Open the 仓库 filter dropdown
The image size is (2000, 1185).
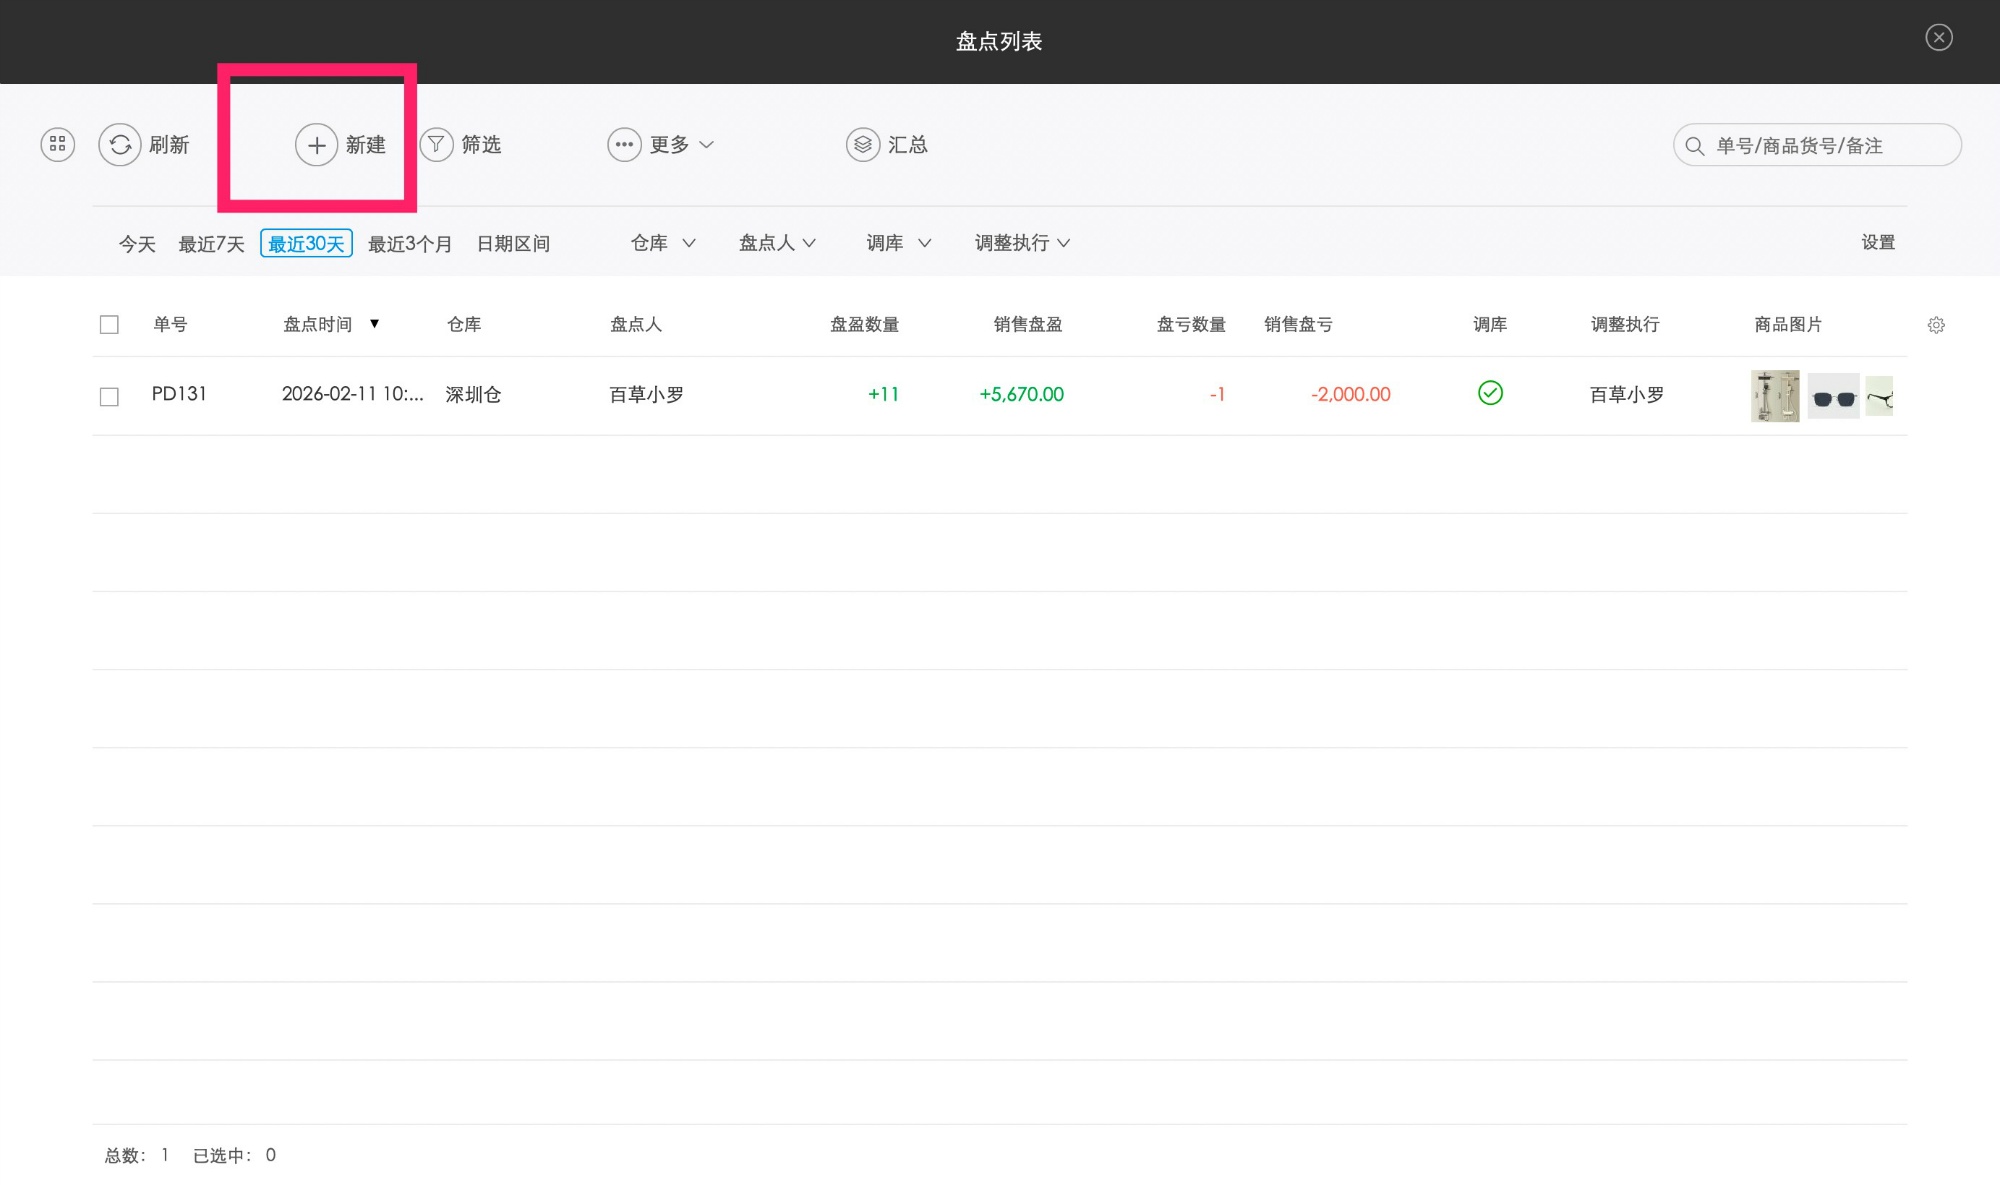[x=663, y=243]
